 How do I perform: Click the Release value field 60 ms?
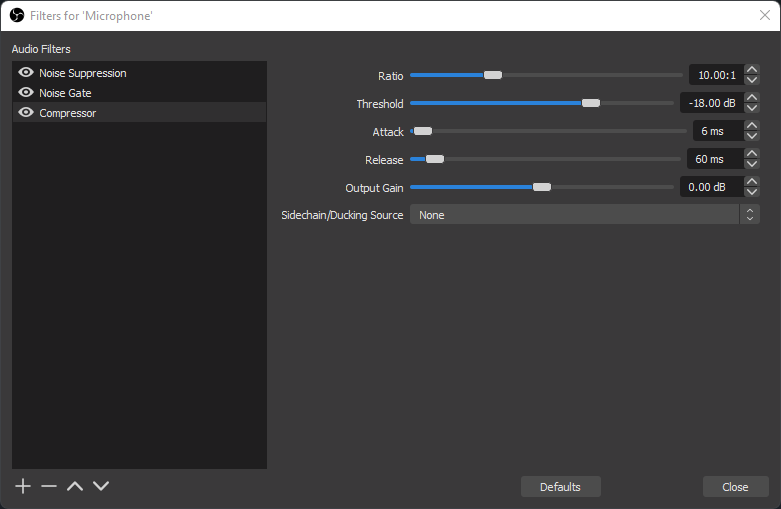(716, 159)
